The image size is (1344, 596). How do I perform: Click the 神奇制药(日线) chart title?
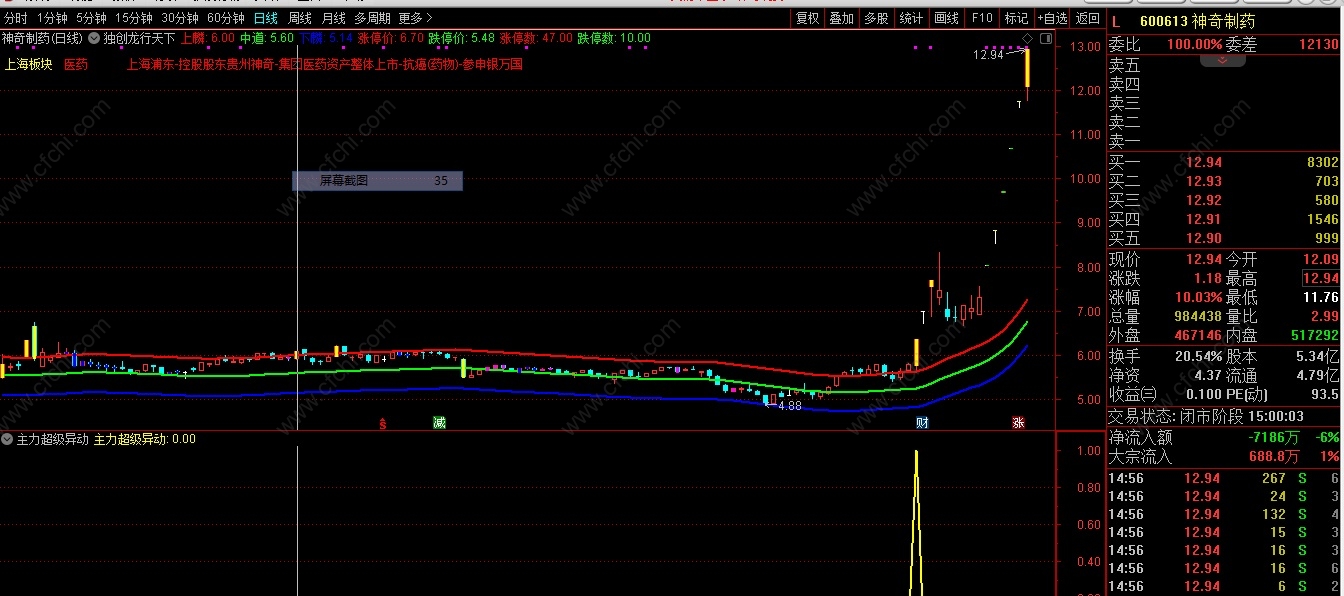(x=43, y=38)
